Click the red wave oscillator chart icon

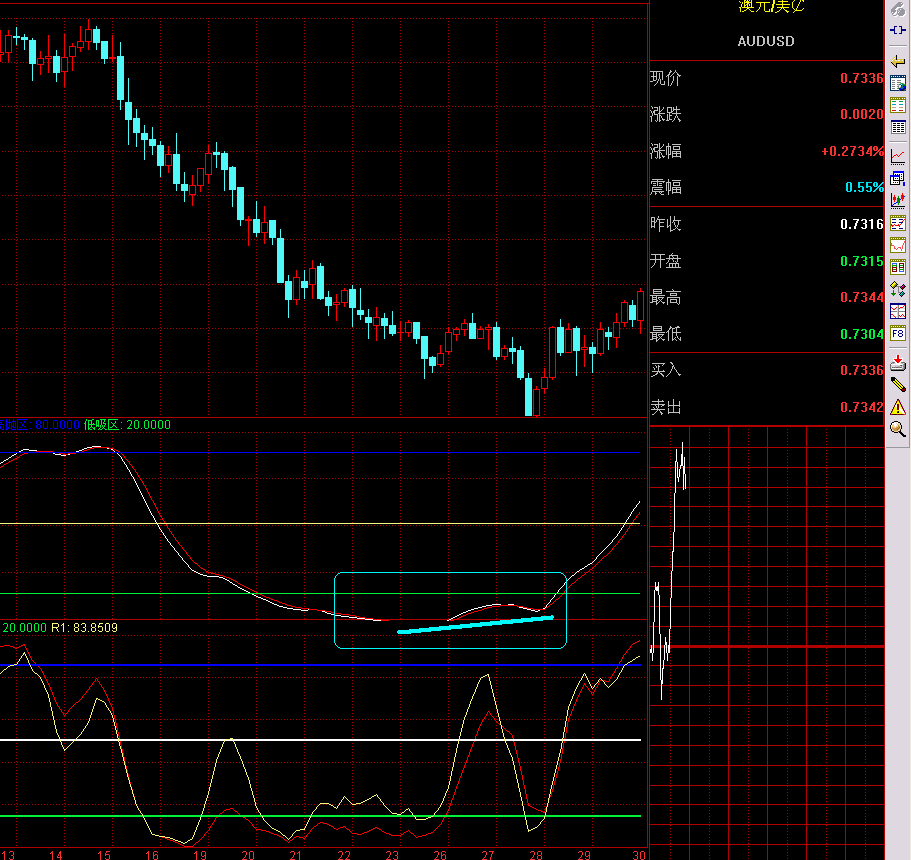coord(897,245)
